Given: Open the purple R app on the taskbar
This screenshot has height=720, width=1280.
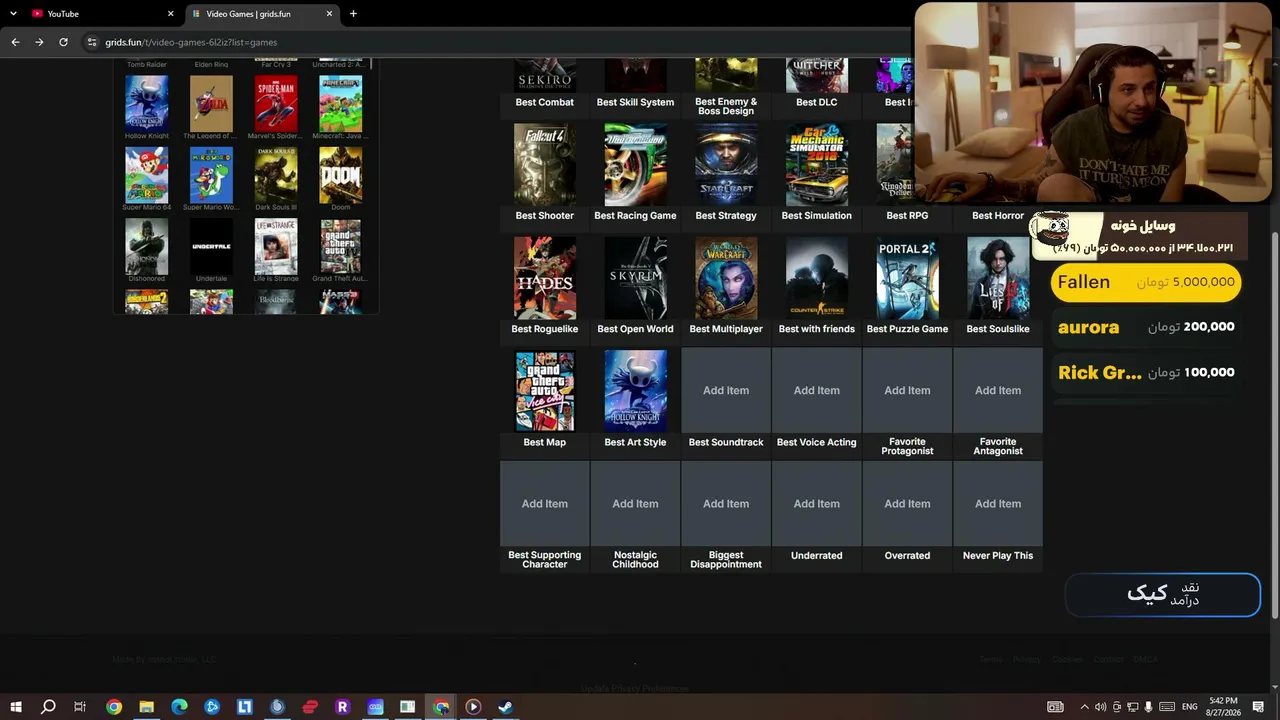Looking at the screenshot, I should point(342,707).
